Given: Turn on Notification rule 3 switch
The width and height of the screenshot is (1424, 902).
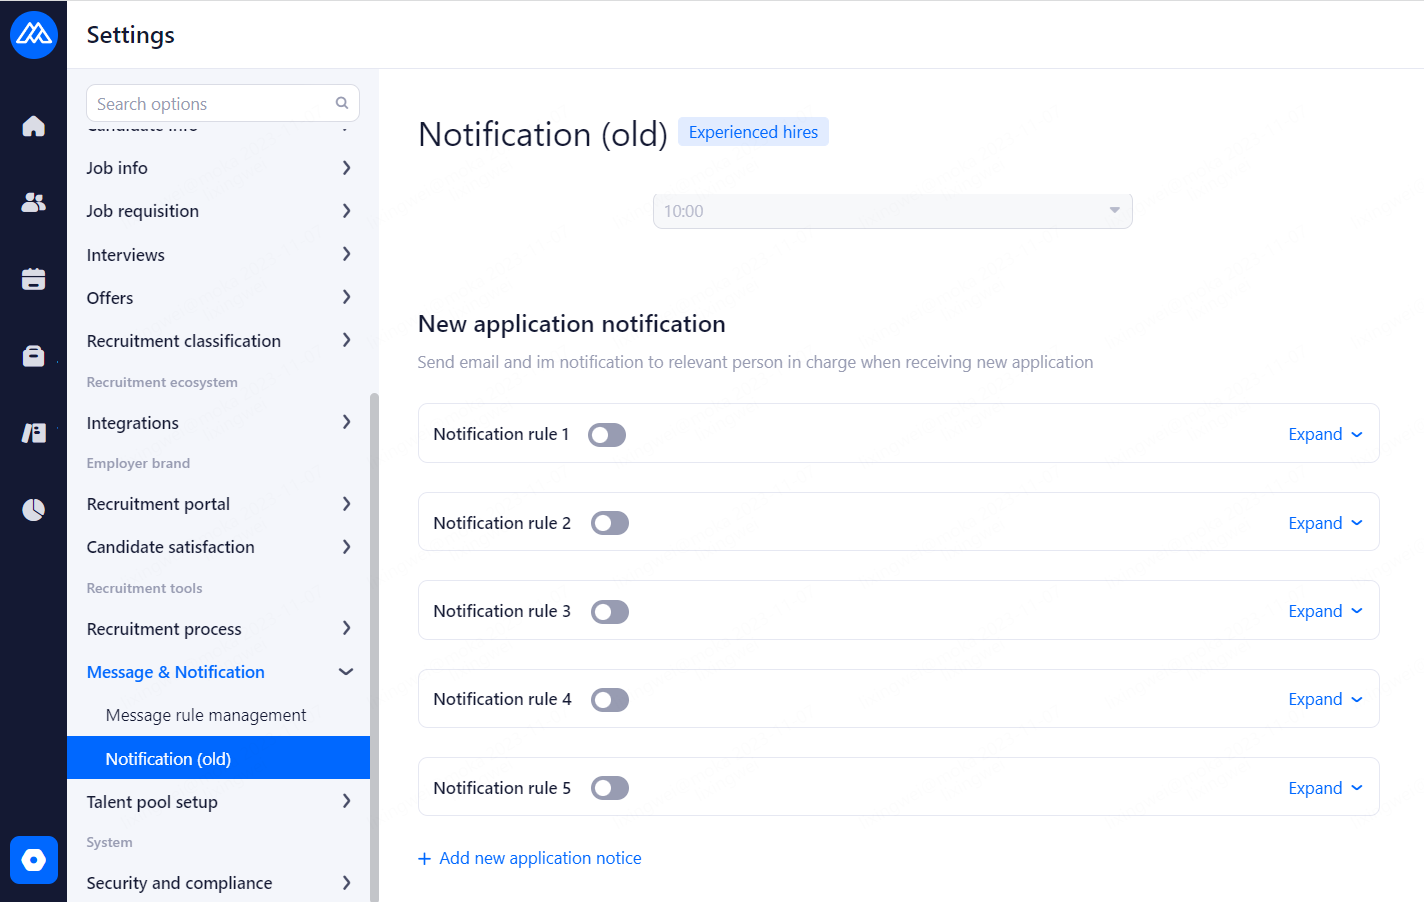Looking at the screenshot, I should click(x=609, y=612).
